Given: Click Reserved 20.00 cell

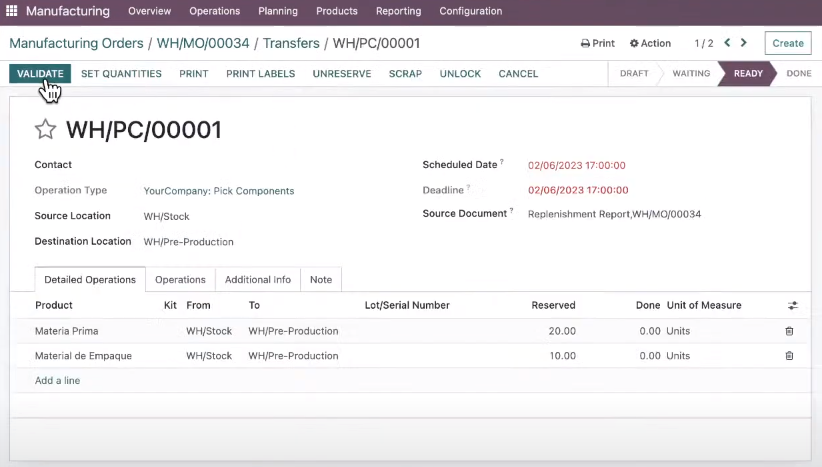Looking at the screenshot, I should 562,331.
